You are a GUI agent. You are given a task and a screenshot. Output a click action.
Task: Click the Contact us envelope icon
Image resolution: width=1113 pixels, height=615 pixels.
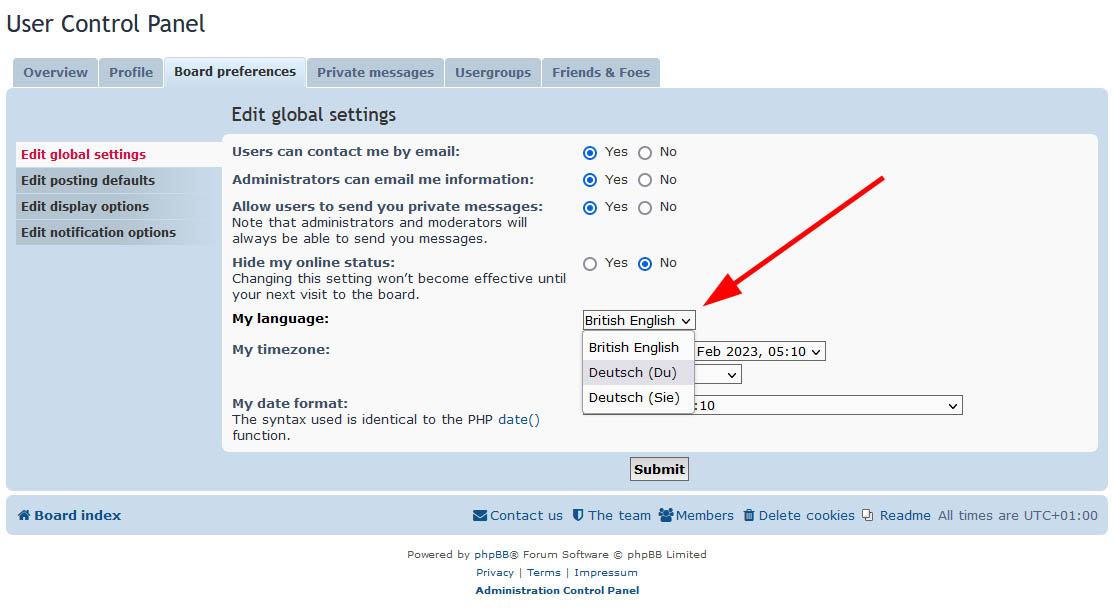point(480,516)
